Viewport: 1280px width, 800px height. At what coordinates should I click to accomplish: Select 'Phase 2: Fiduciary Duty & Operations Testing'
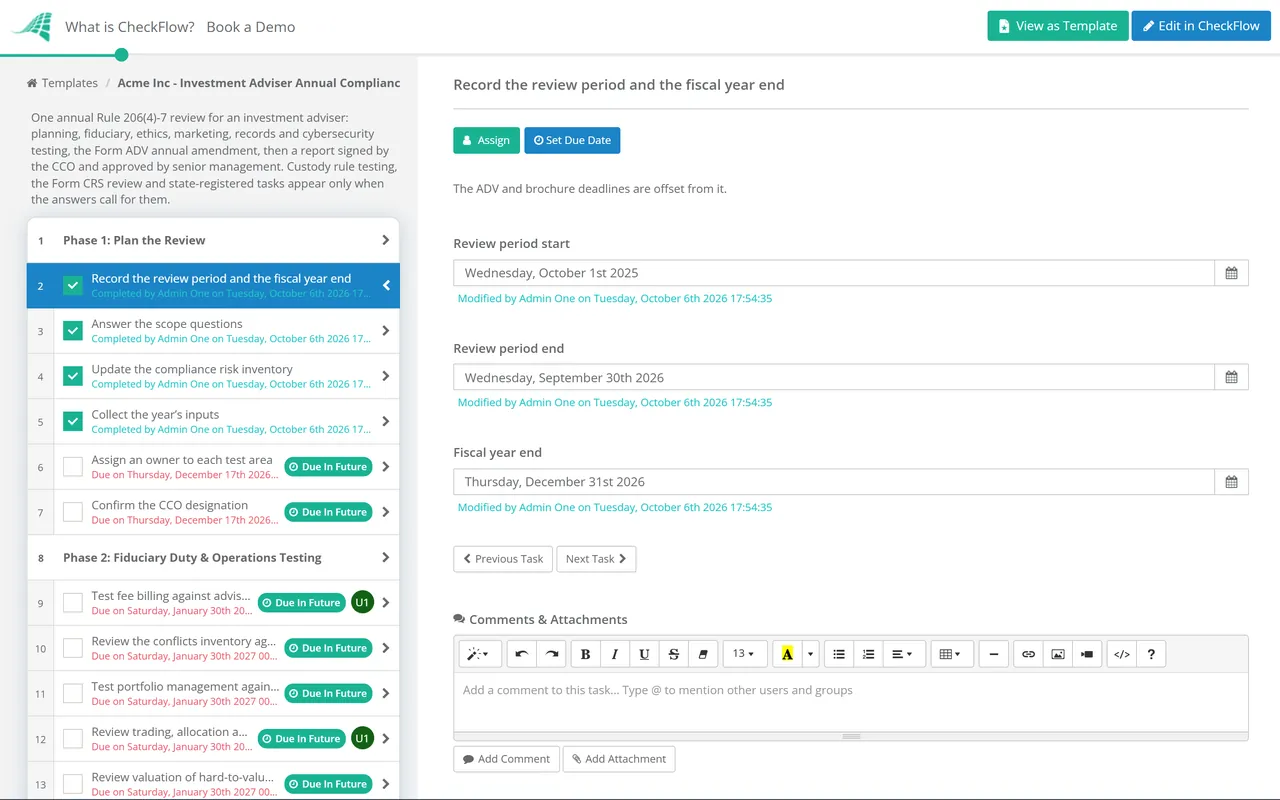pyautogui.click(x=213, y=558)
